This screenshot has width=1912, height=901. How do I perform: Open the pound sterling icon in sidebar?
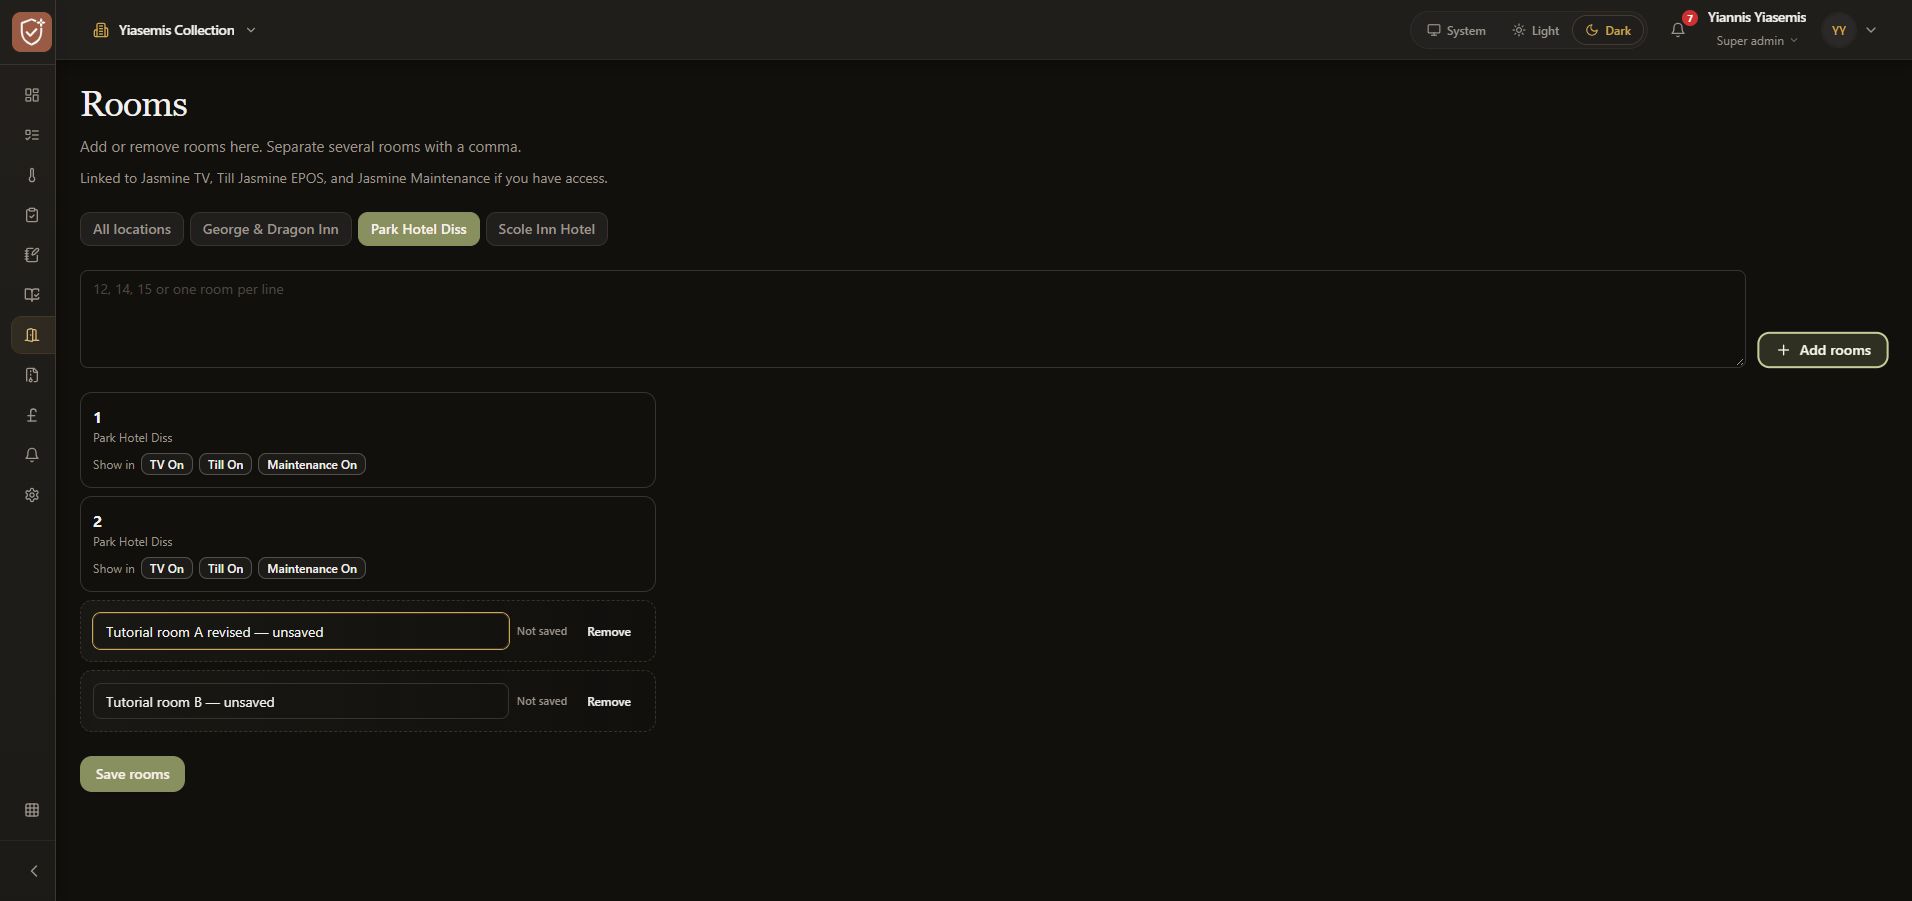click(32, 415)
